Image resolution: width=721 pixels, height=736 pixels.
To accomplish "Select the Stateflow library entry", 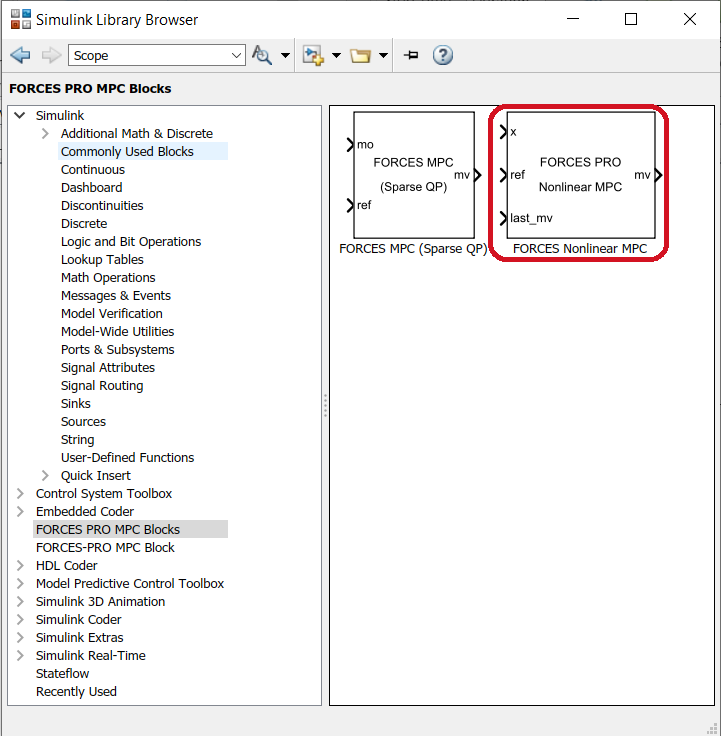I will (x=62, y=674).
